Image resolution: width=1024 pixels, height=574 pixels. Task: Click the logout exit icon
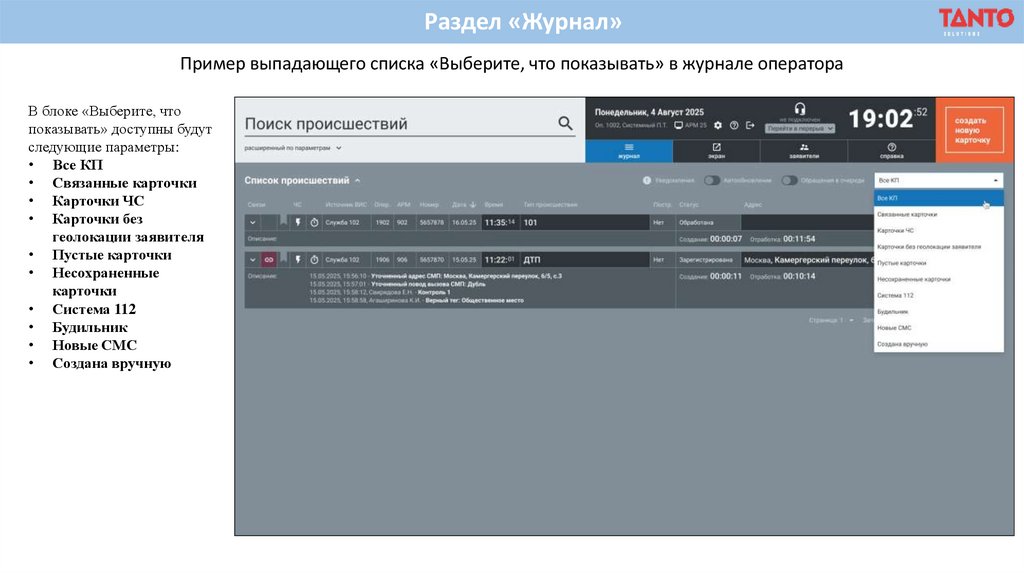coord(750,125)
